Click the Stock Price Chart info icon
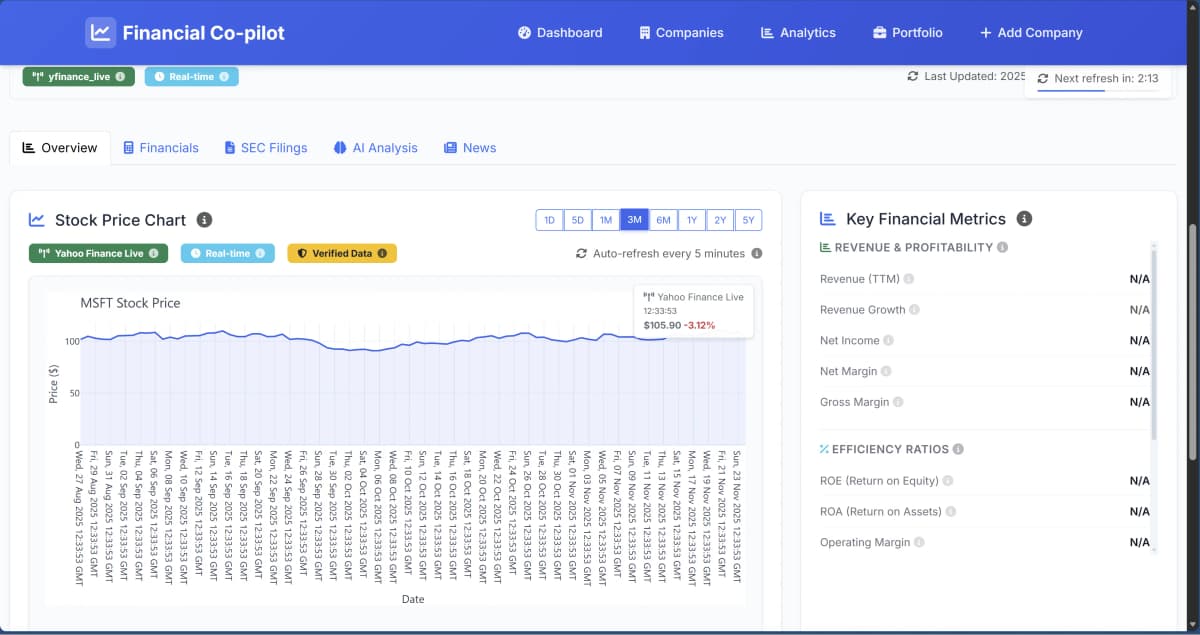The image size is (1200, 635). (205, 219)
